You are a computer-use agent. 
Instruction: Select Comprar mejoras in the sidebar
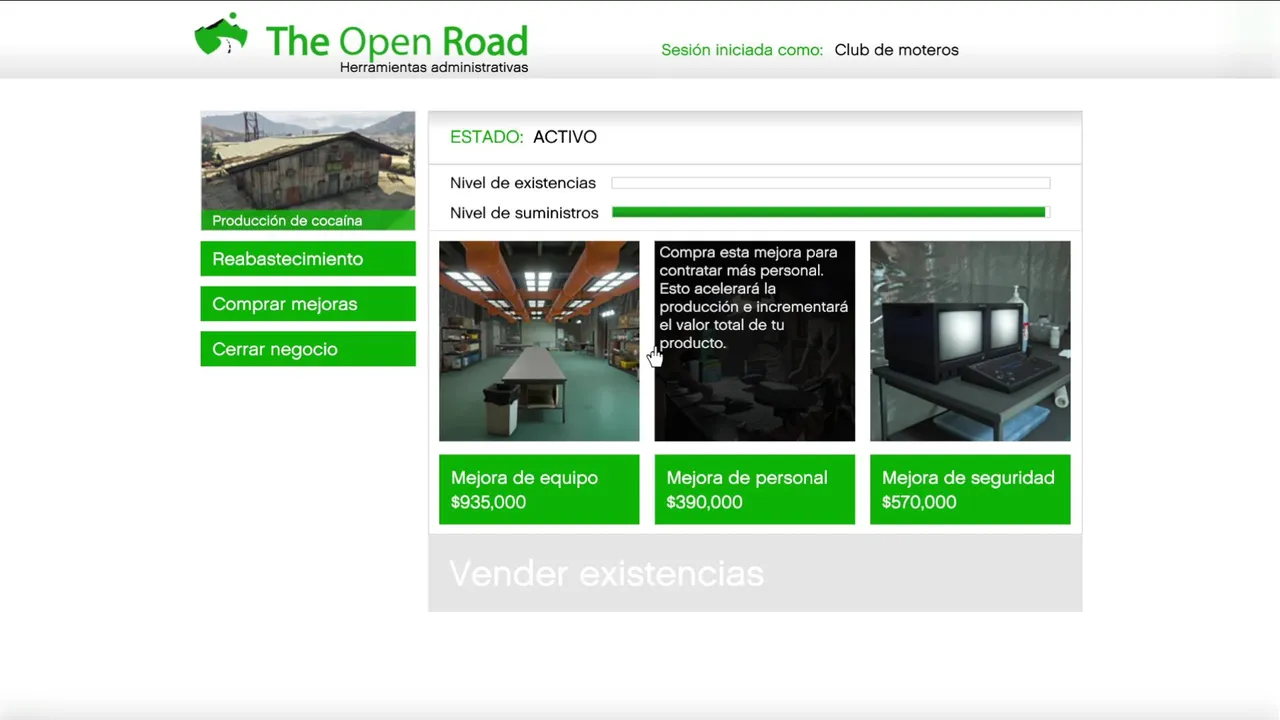click(x=308, y=304)
